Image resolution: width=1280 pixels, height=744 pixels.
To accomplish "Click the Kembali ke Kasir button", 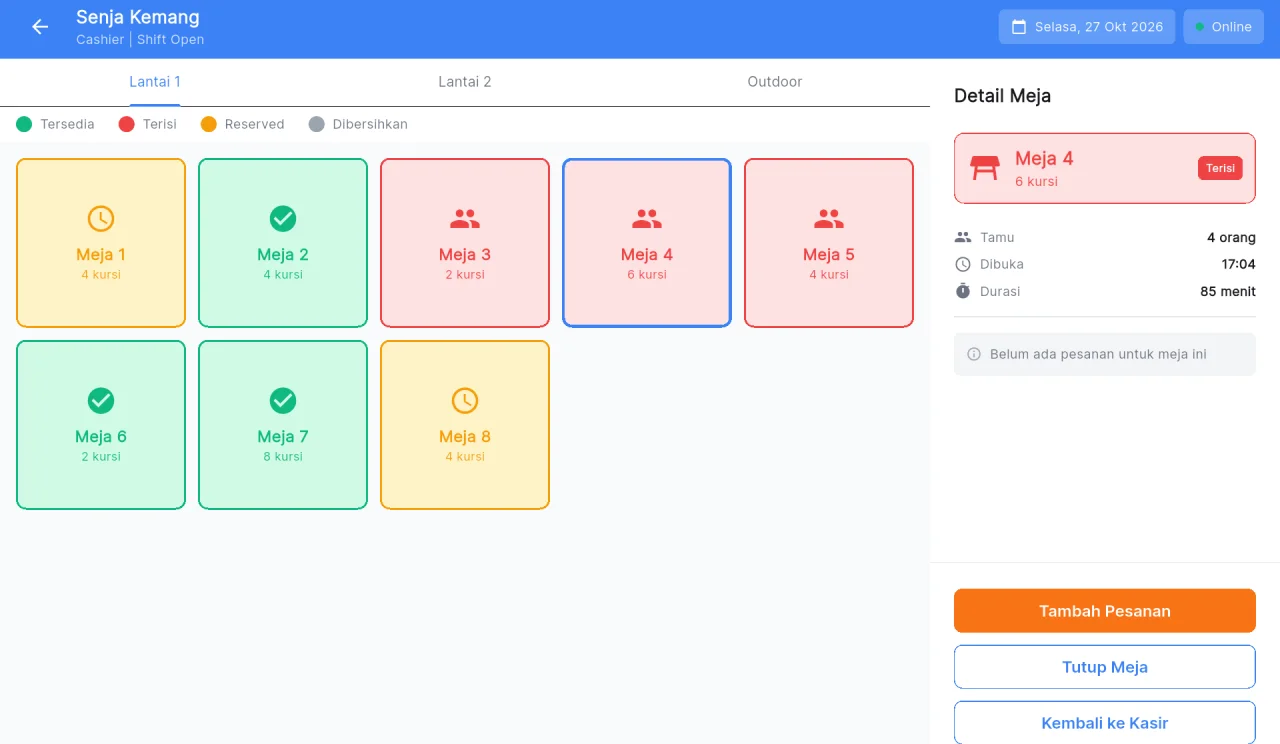I will click(1105, 722).
